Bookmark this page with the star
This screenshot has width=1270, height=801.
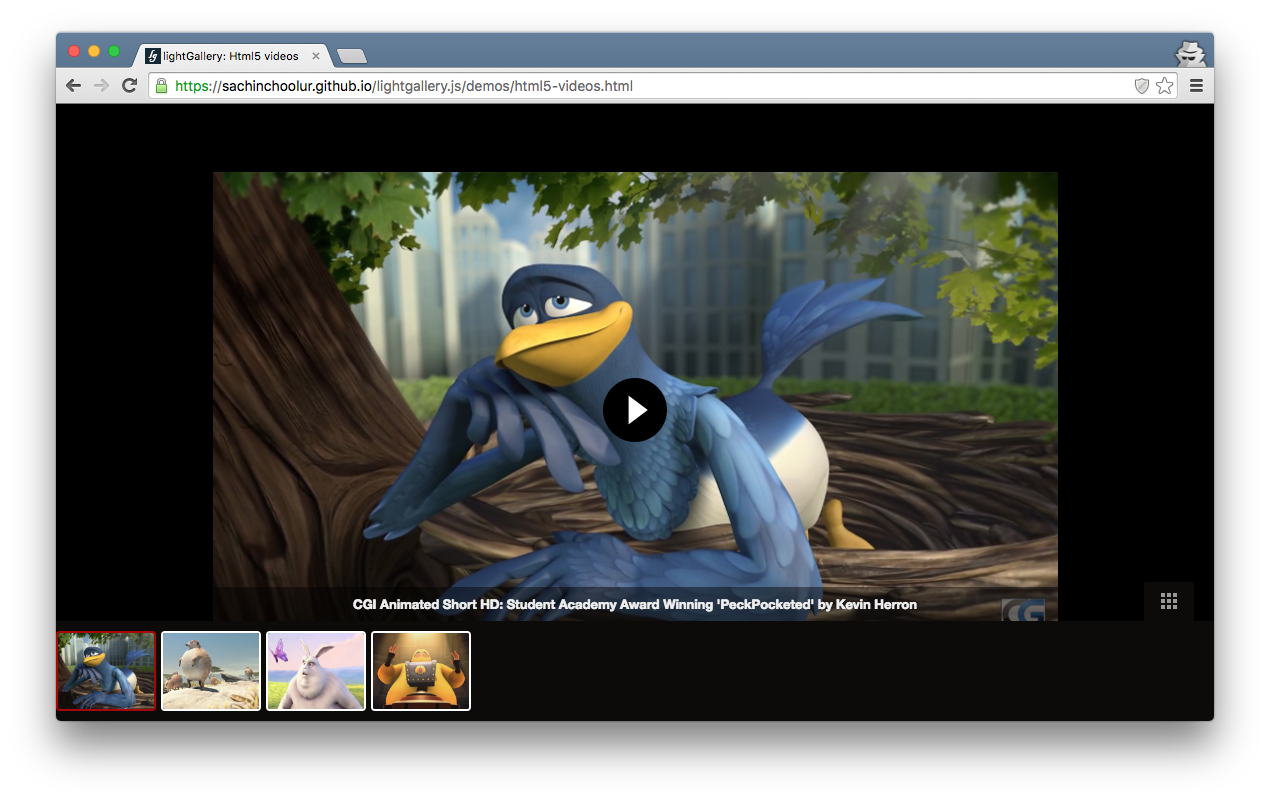tap(1164, 86)
